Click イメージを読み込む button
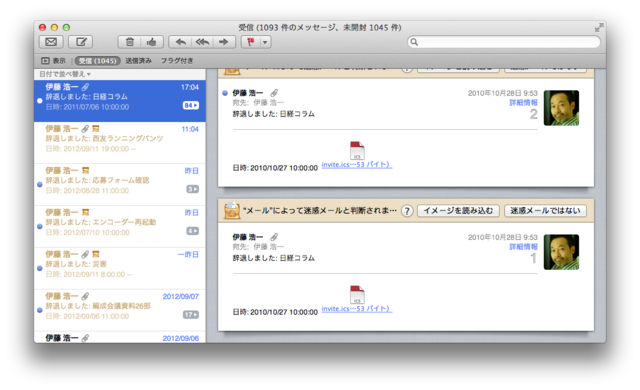This screenshot has height=390, width=640. point(458,211)
